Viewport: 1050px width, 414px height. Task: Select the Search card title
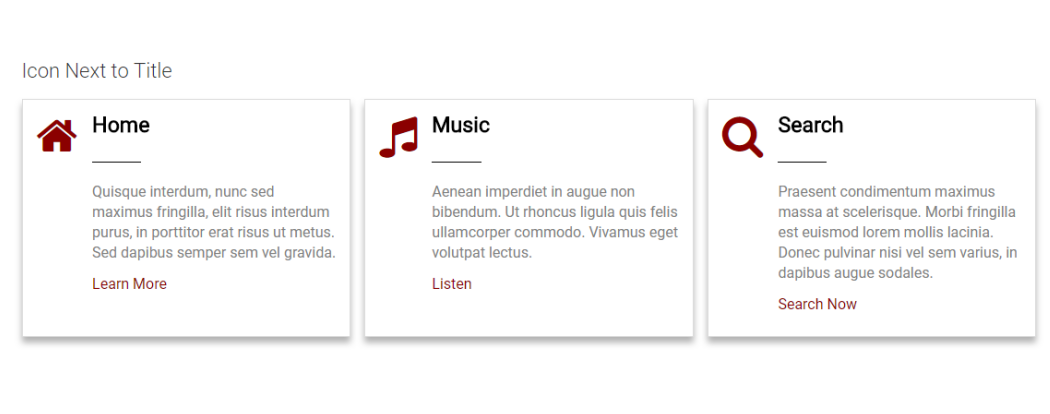pyautogui.click(x=810, y=125)
